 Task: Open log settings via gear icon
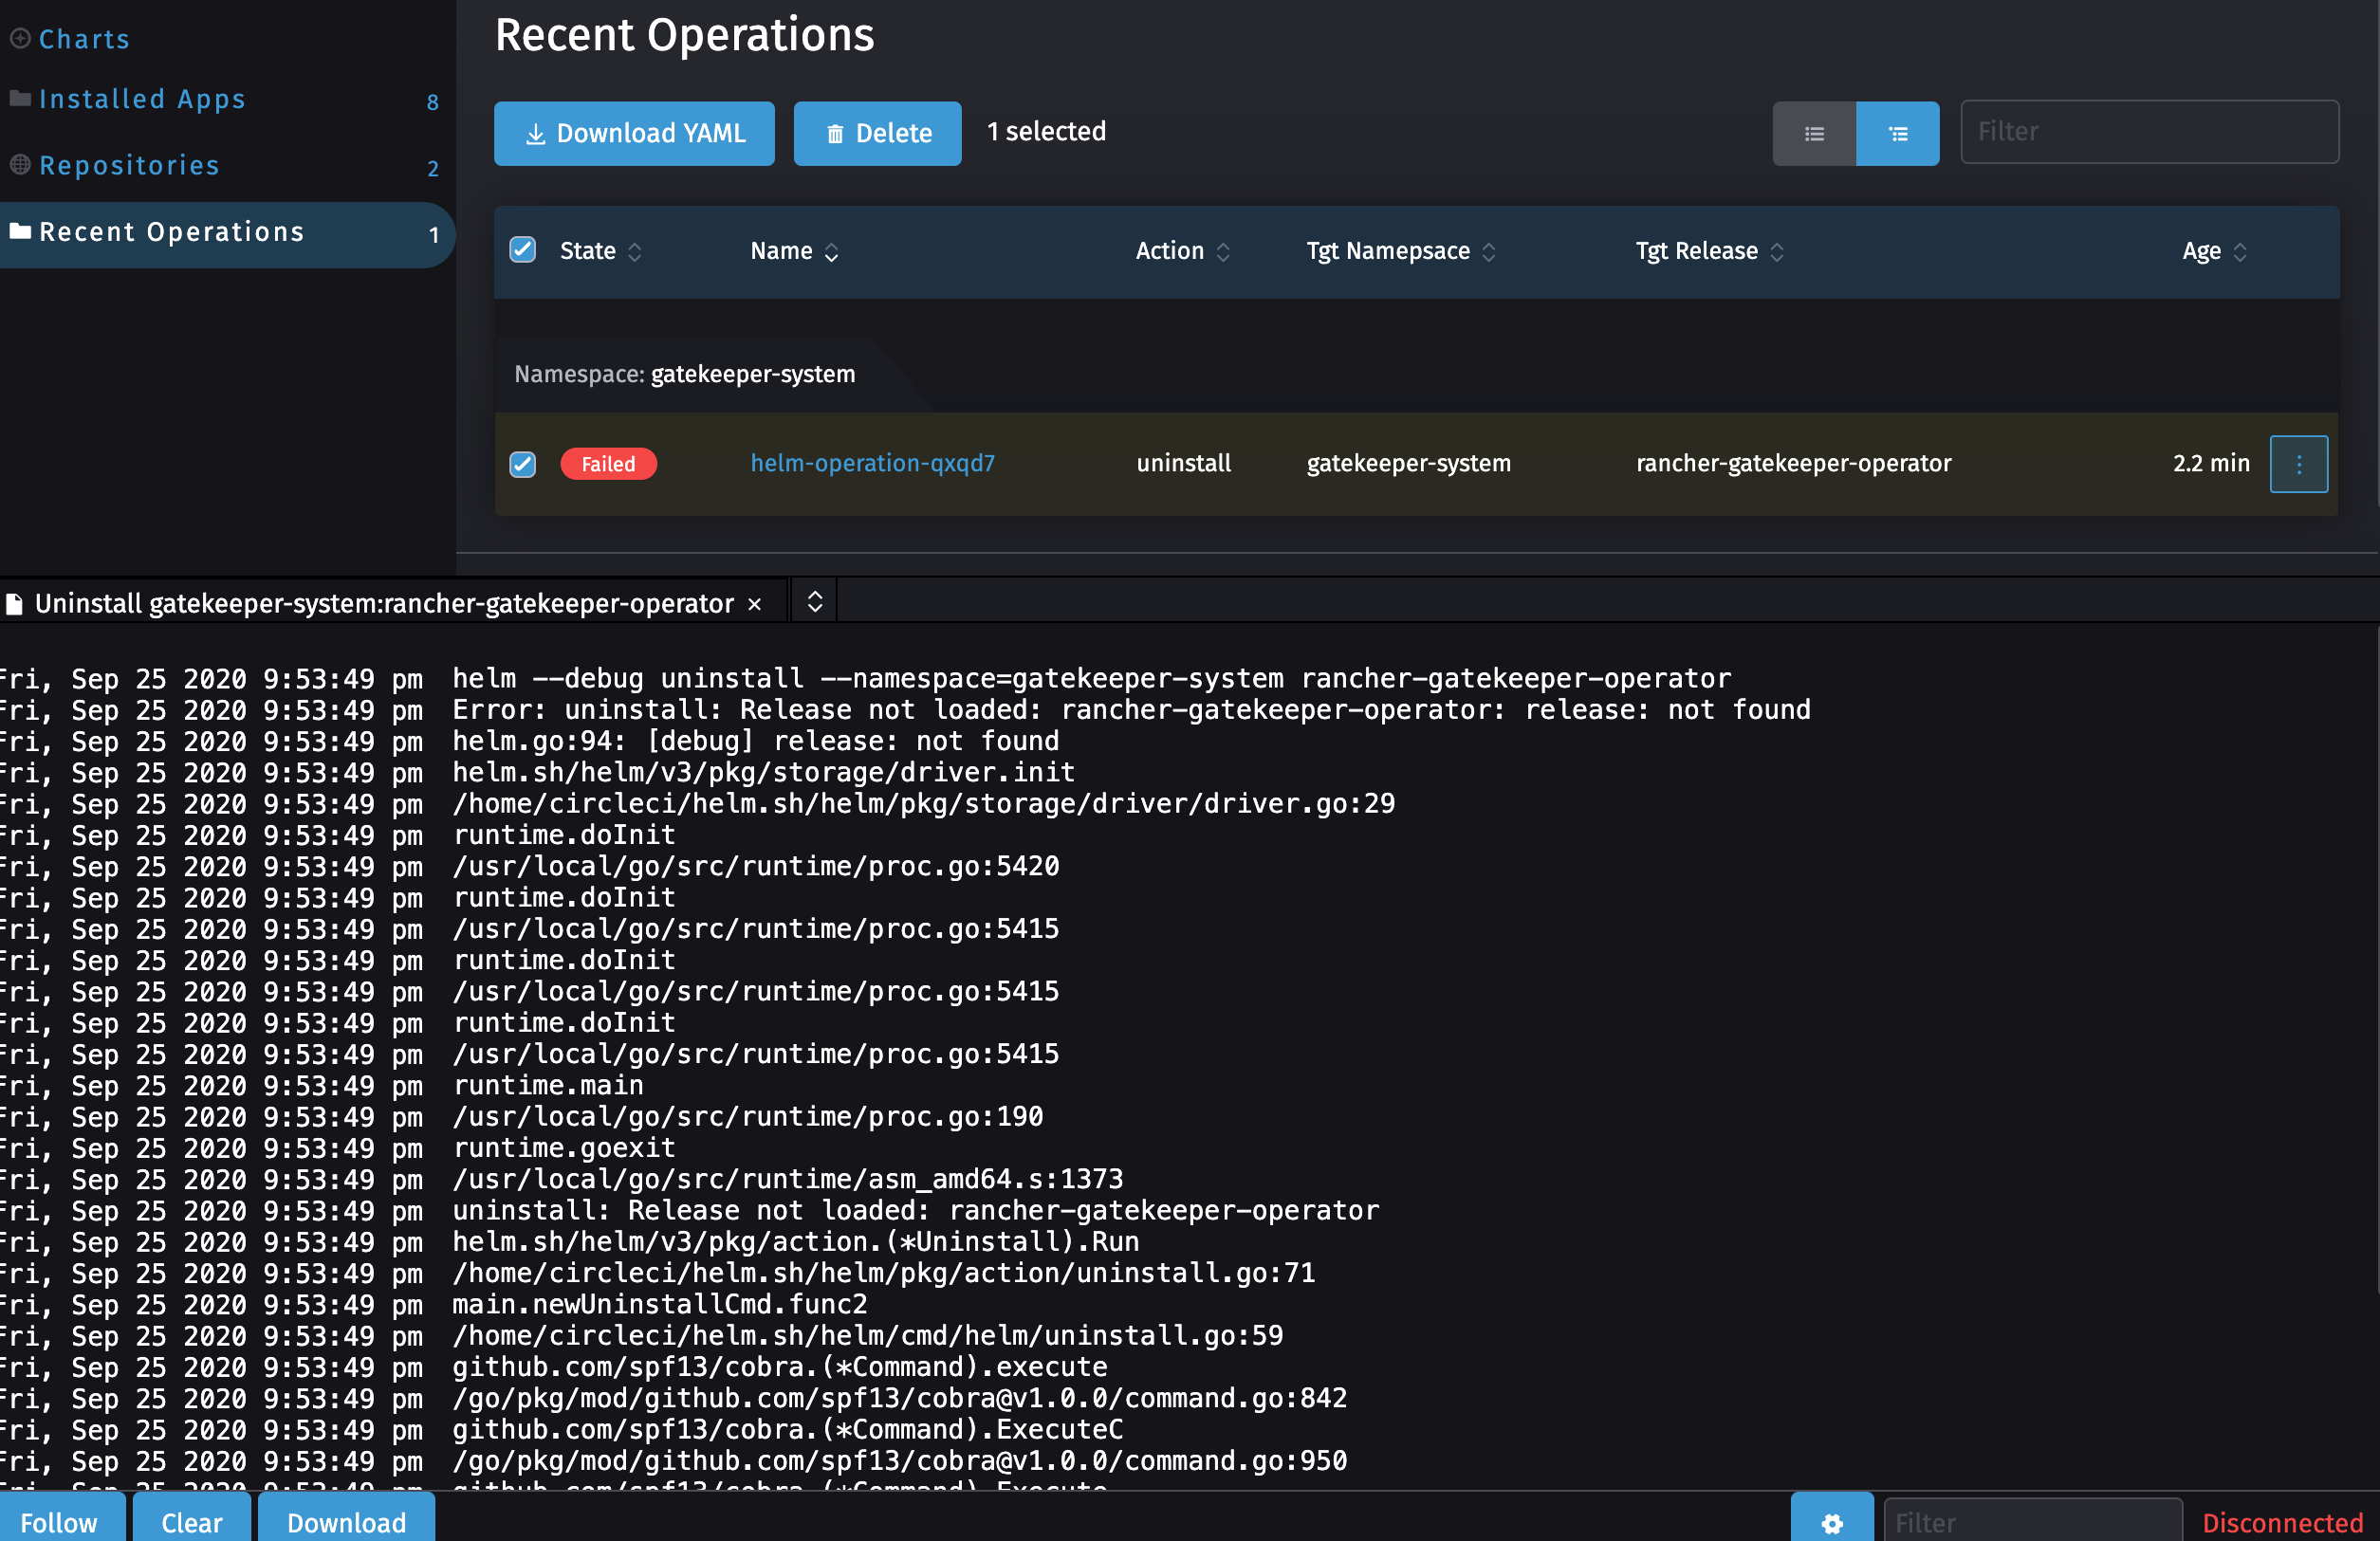pyautogui.click(x=1832, y=1522)
